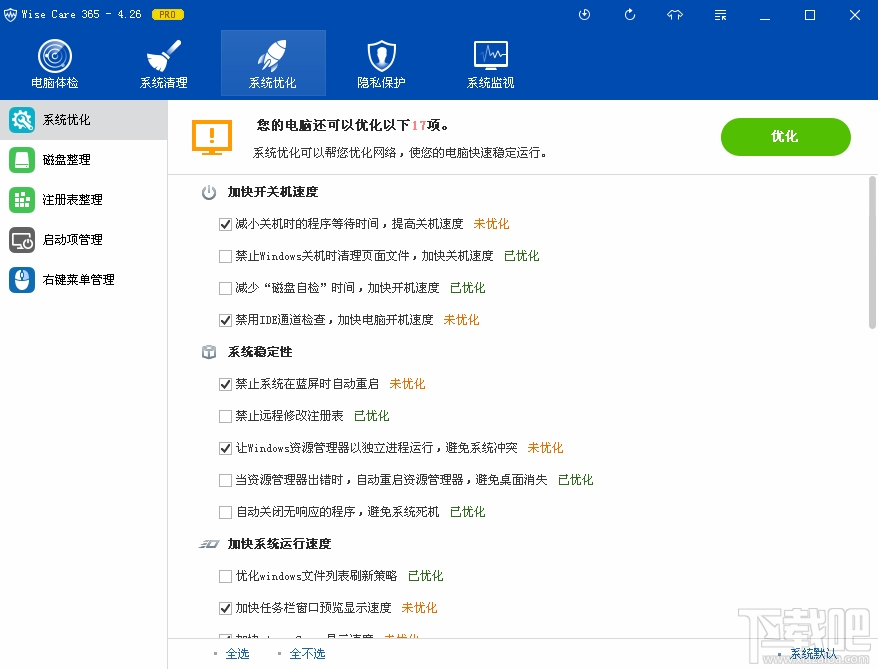Click the 您的电脑还可以优化以下17项 headline
The image size is (878, 669).
pos(353,125)
